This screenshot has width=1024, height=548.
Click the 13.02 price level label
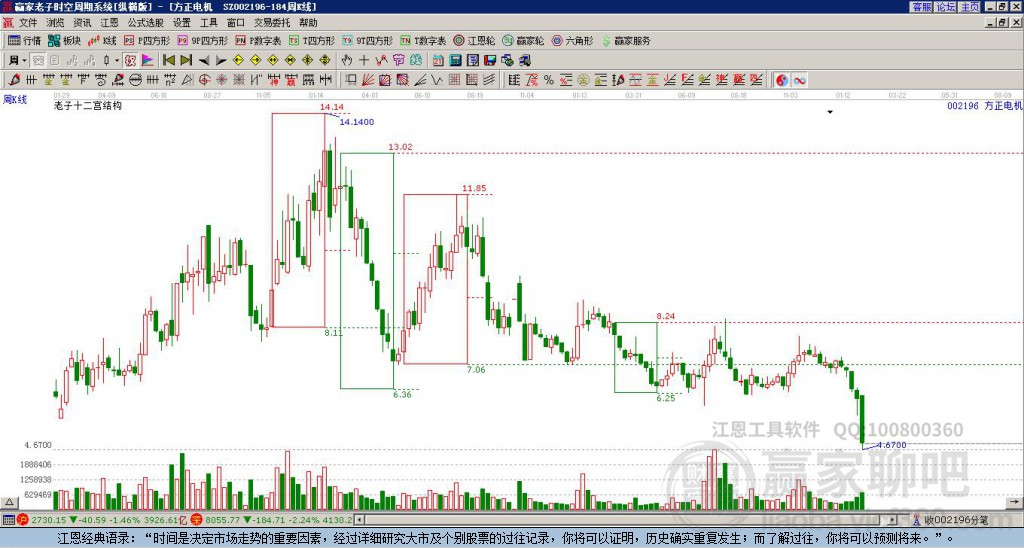click(x=400, y=147)
